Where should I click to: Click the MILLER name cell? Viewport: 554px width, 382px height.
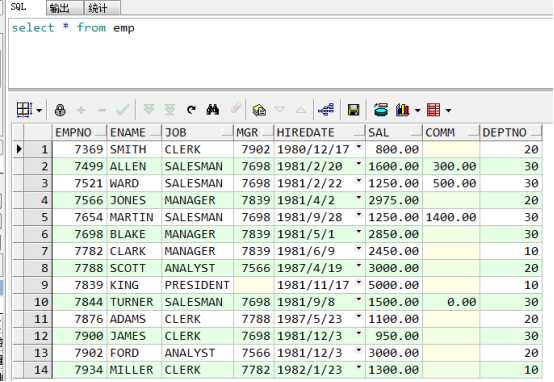point(134,370)
